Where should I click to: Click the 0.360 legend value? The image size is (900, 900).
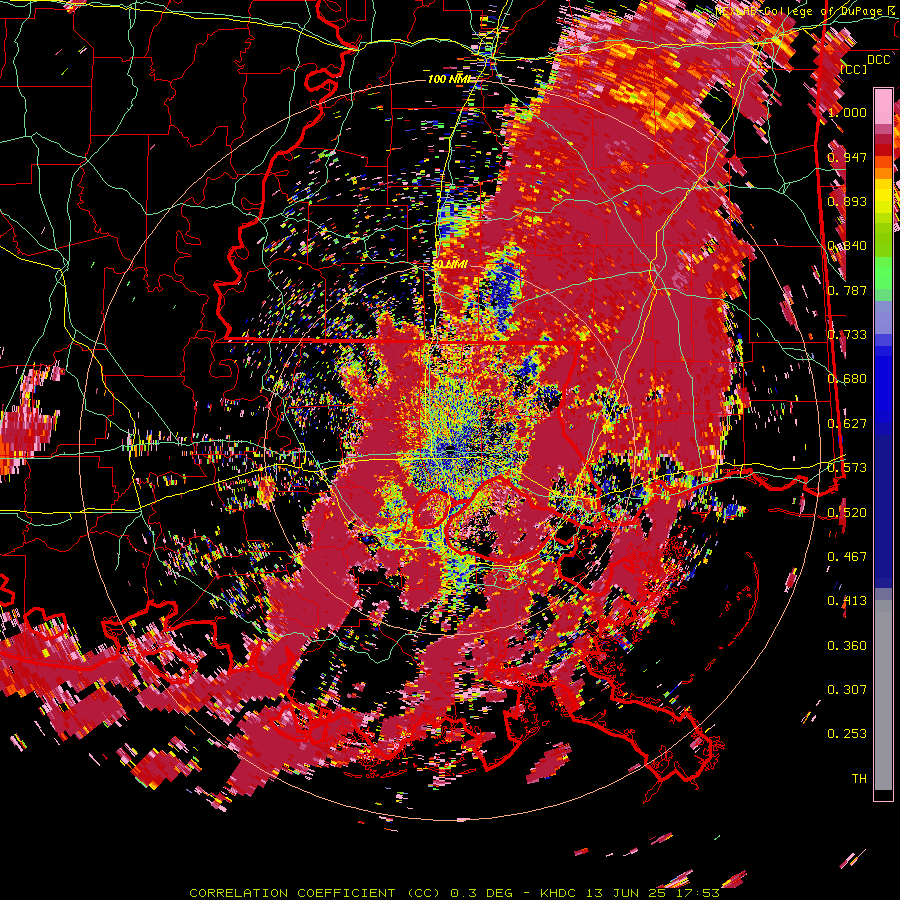tap(847, 646)
